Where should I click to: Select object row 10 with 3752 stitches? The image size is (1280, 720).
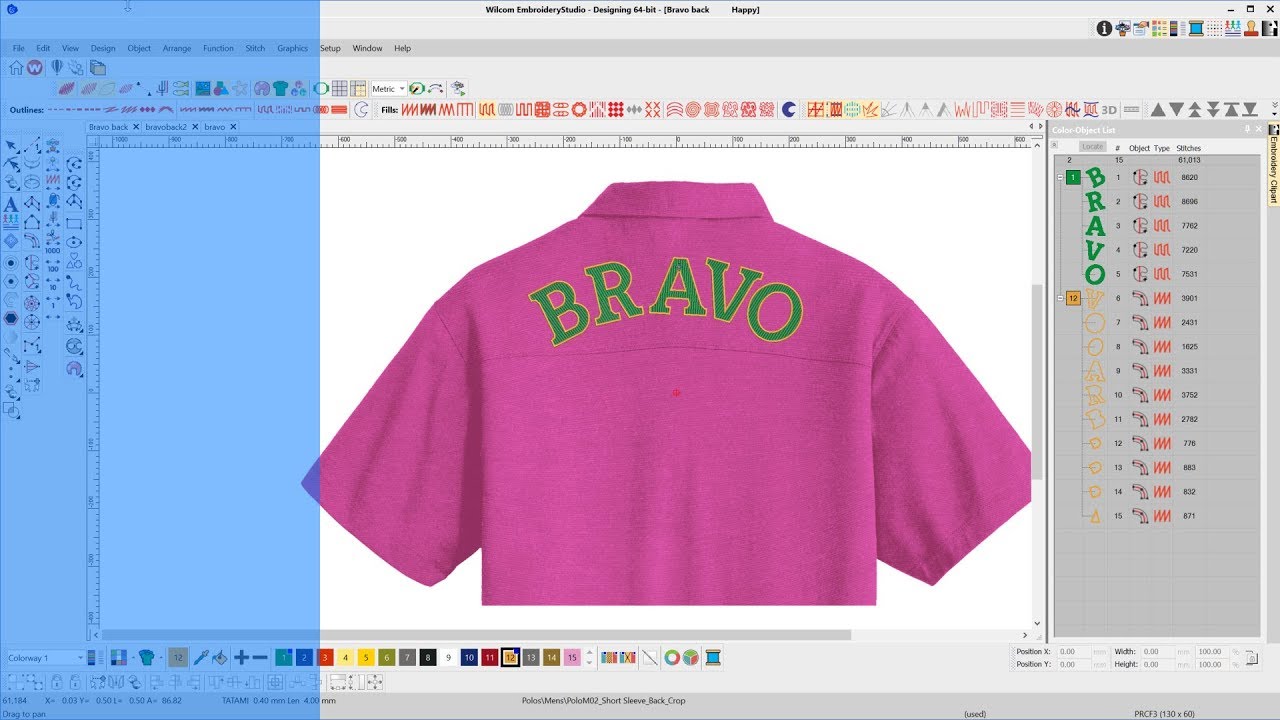(1160, 395)
